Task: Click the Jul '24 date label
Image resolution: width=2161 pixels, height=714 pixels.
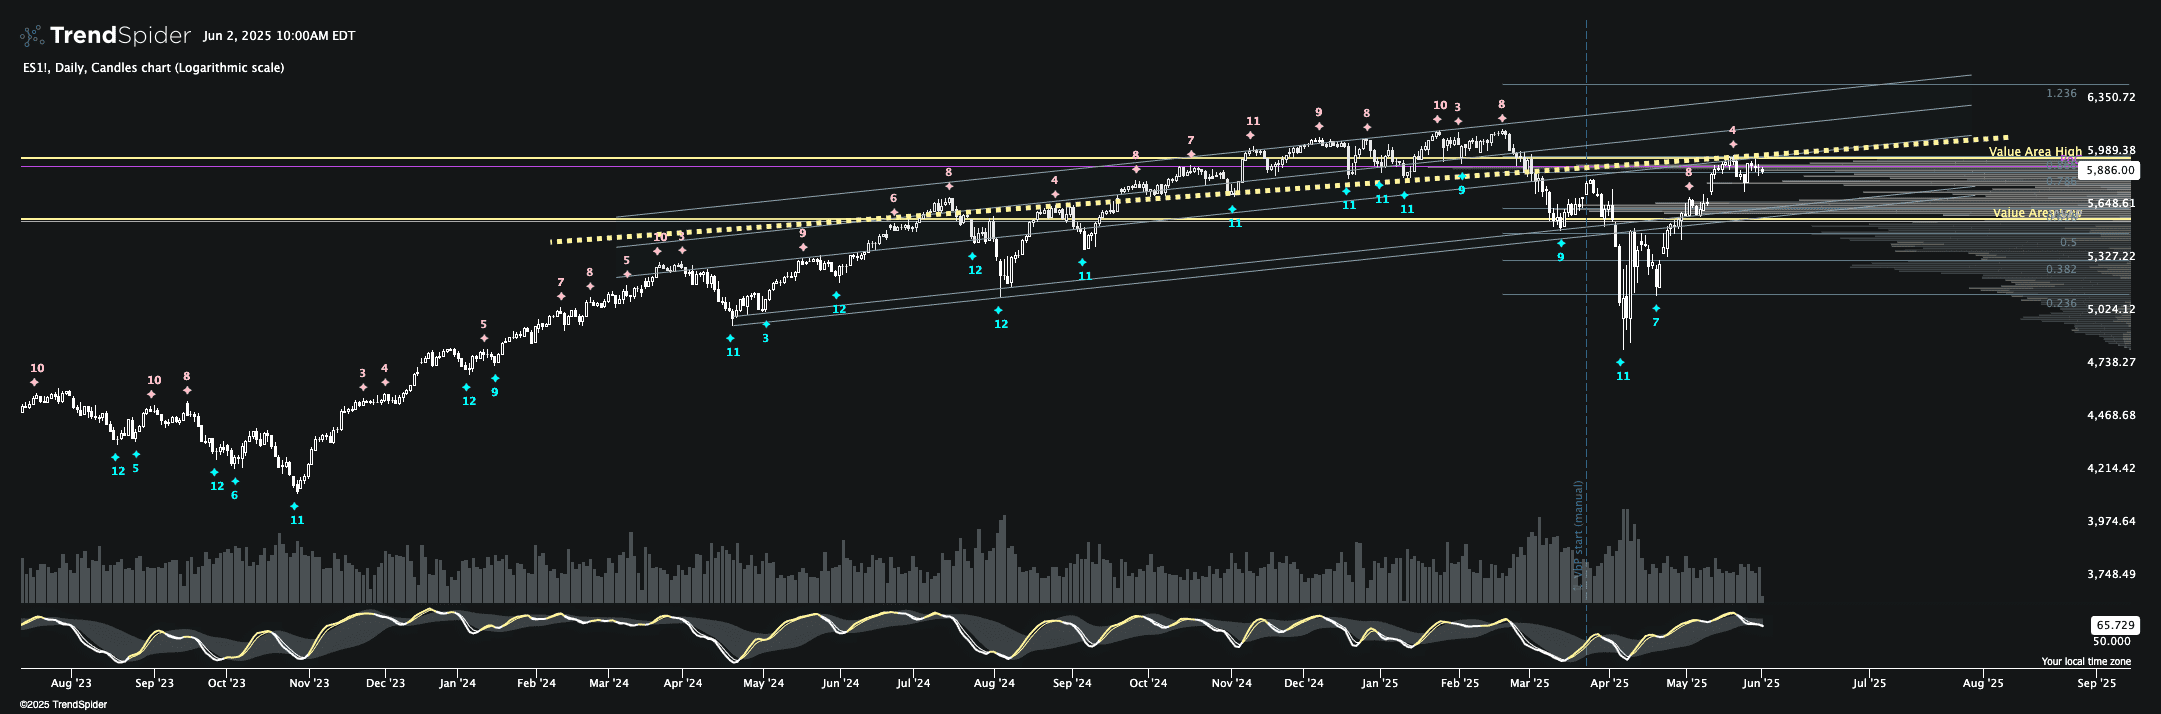Action: [x=913, y=683]
